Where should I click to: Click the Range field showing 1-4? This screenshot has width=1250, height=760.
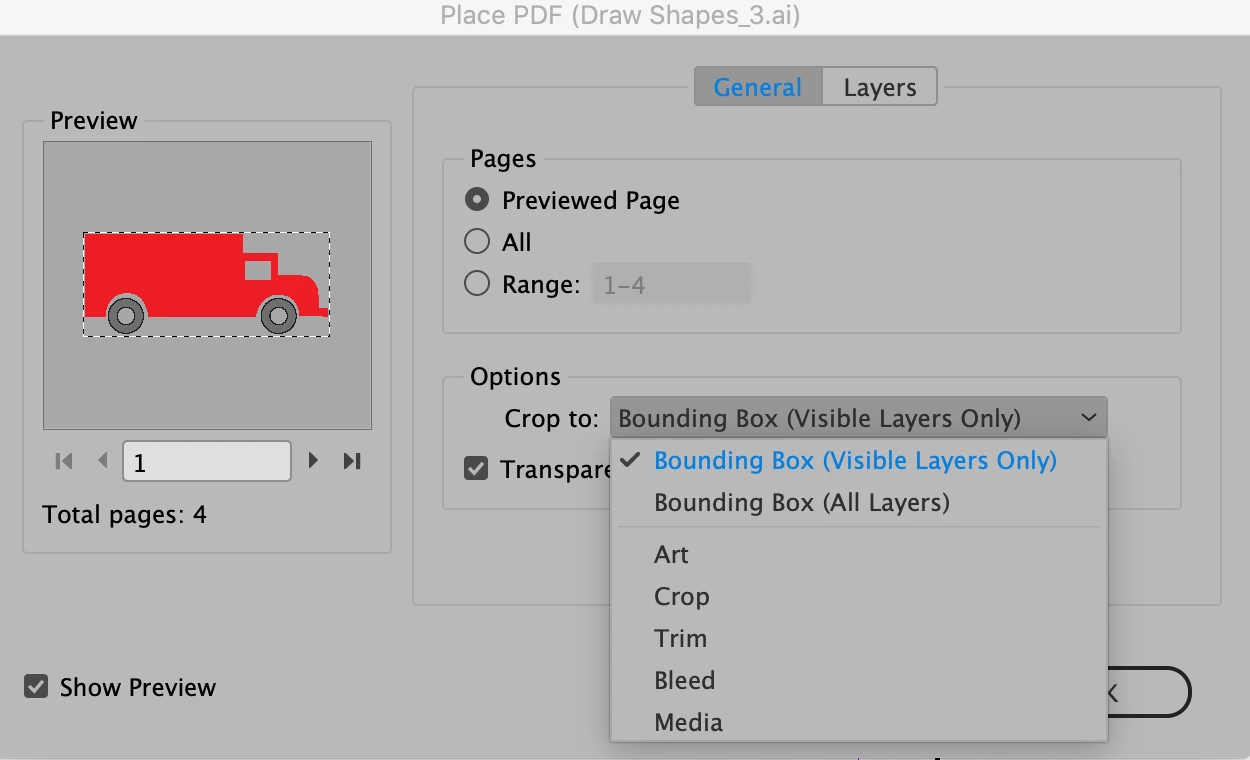[x=672, y=284]
